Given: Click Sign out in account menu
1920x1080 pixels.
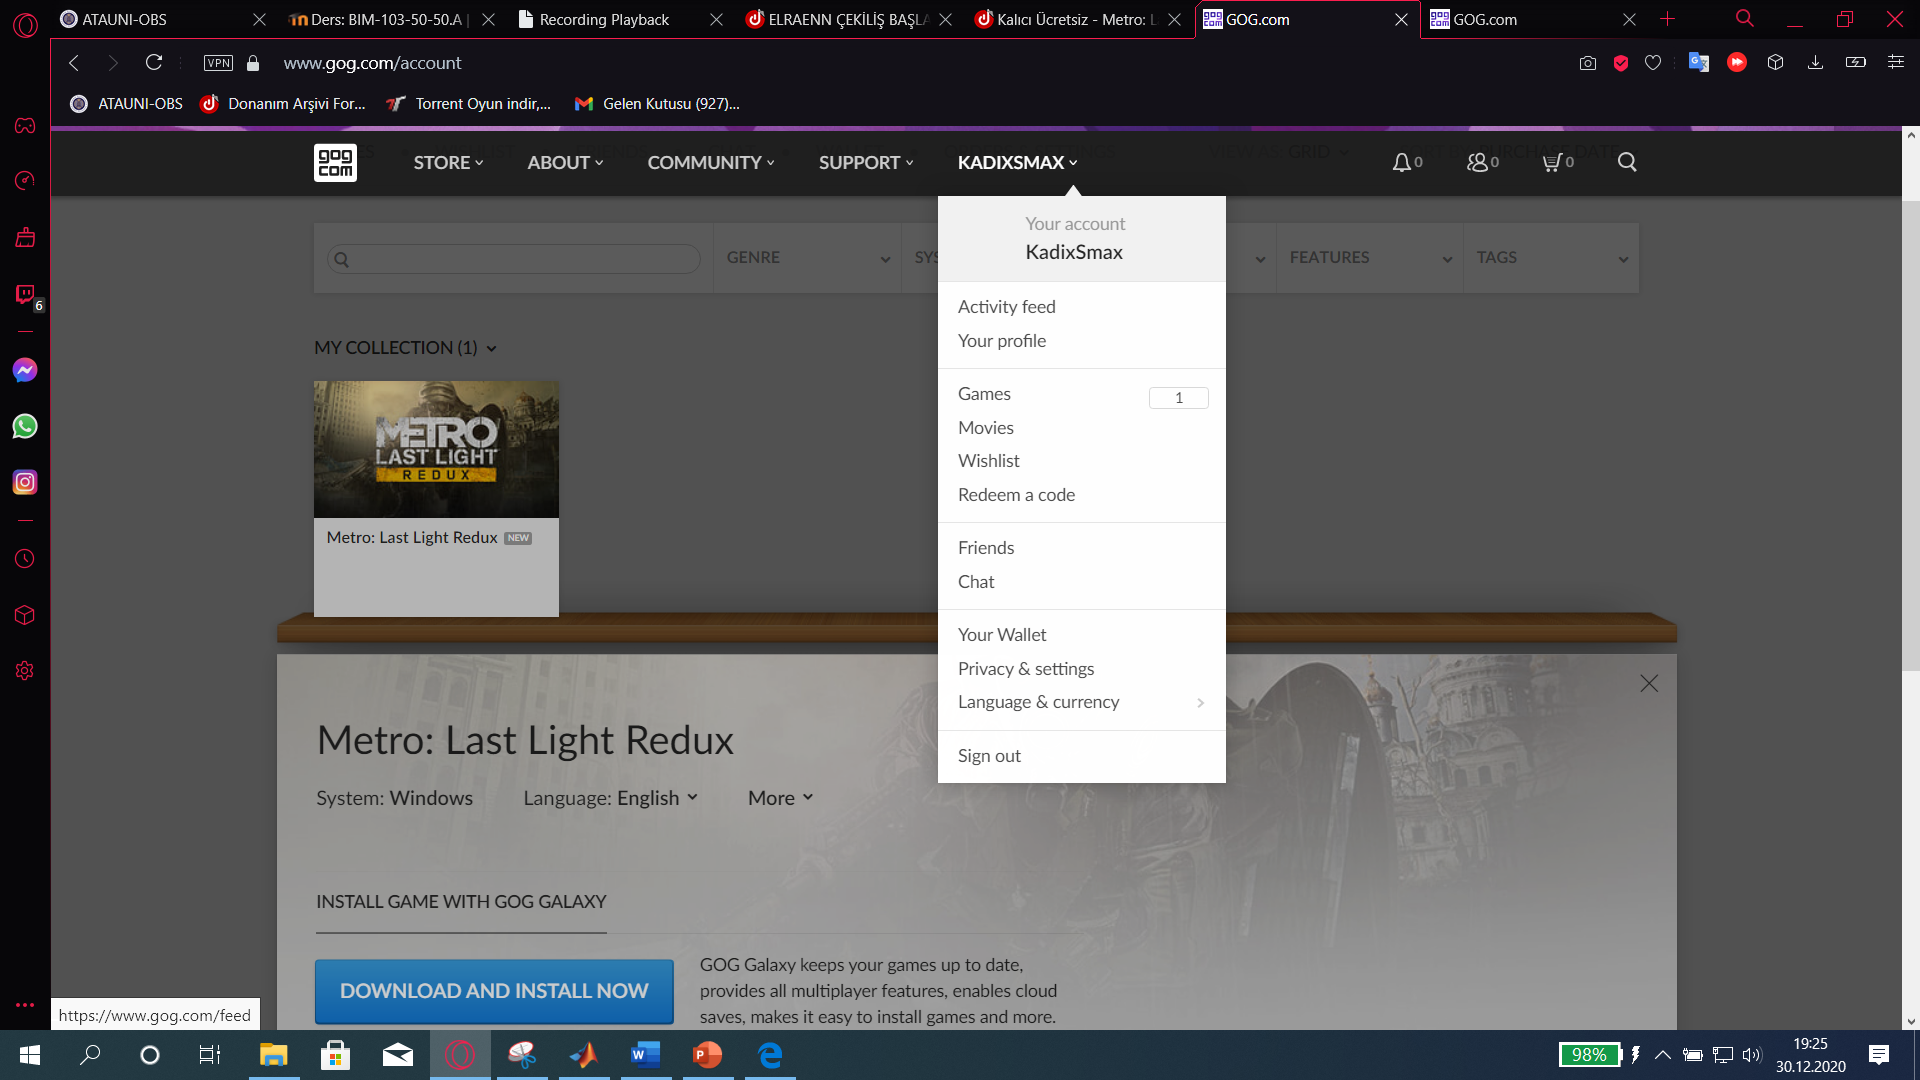Looking at the screenshot, I should tap(989, 756).
